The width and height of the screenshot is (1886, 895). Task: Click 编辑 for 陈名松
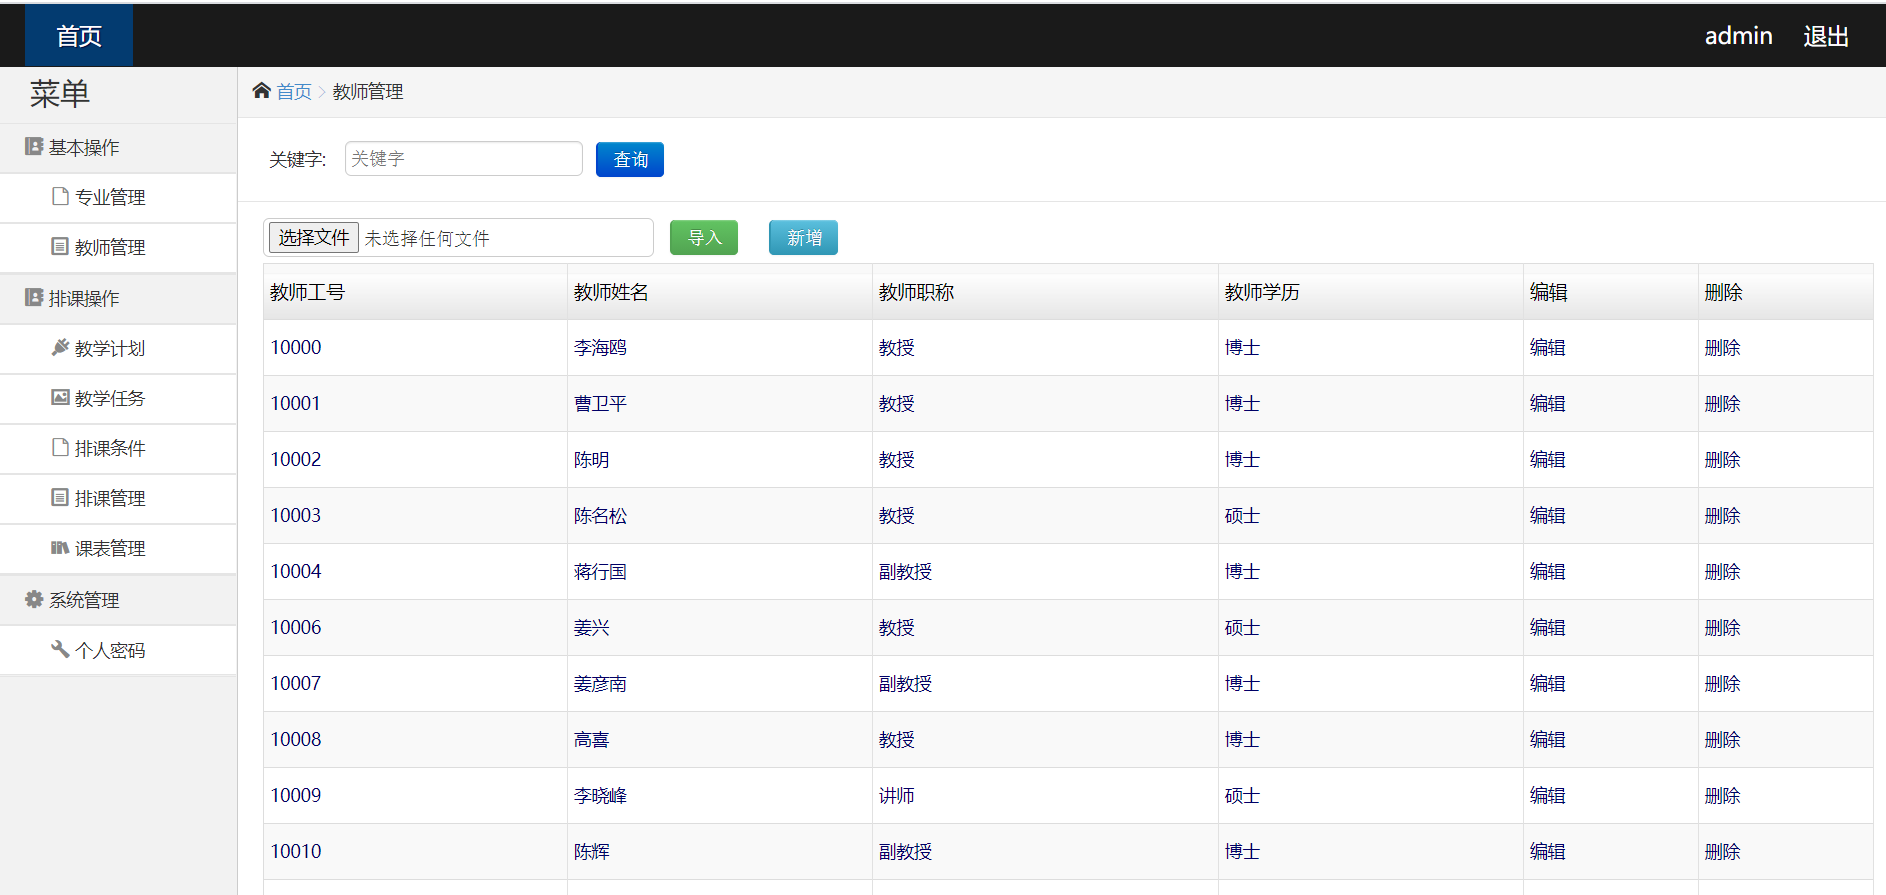[x=1547, y=516]
